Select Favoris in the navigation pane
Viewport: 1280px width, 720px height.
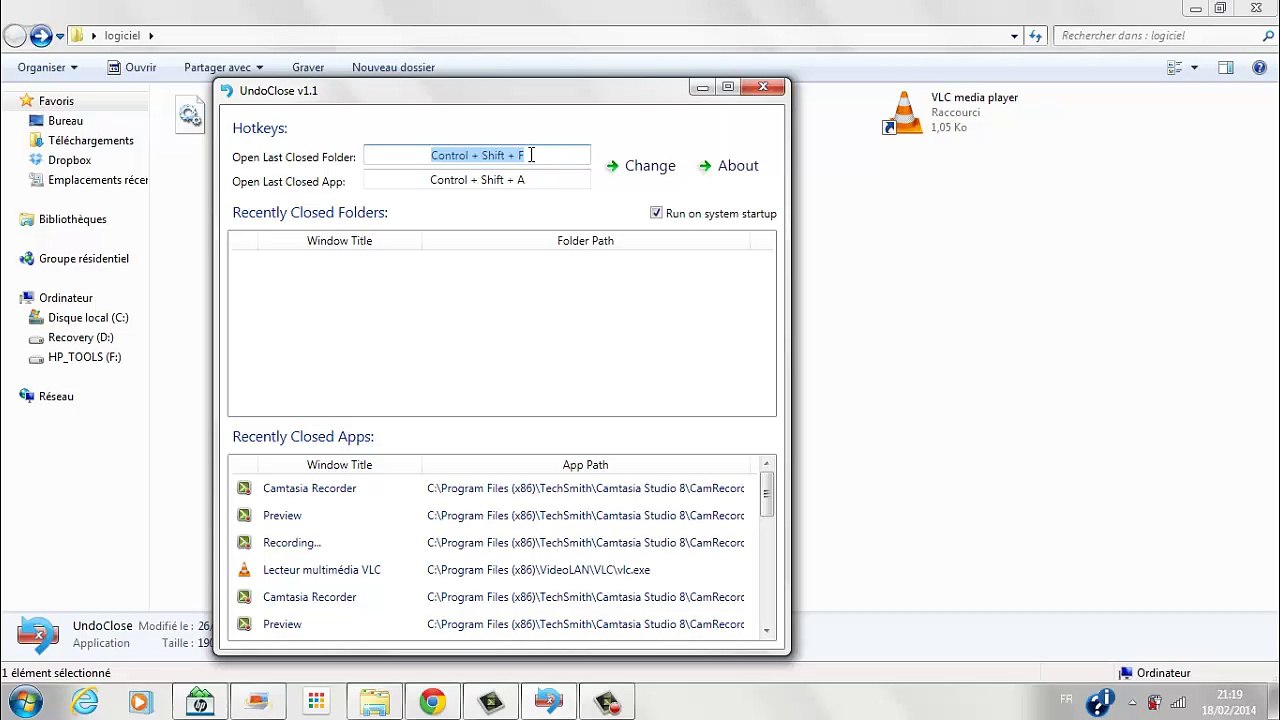(56, 101)
